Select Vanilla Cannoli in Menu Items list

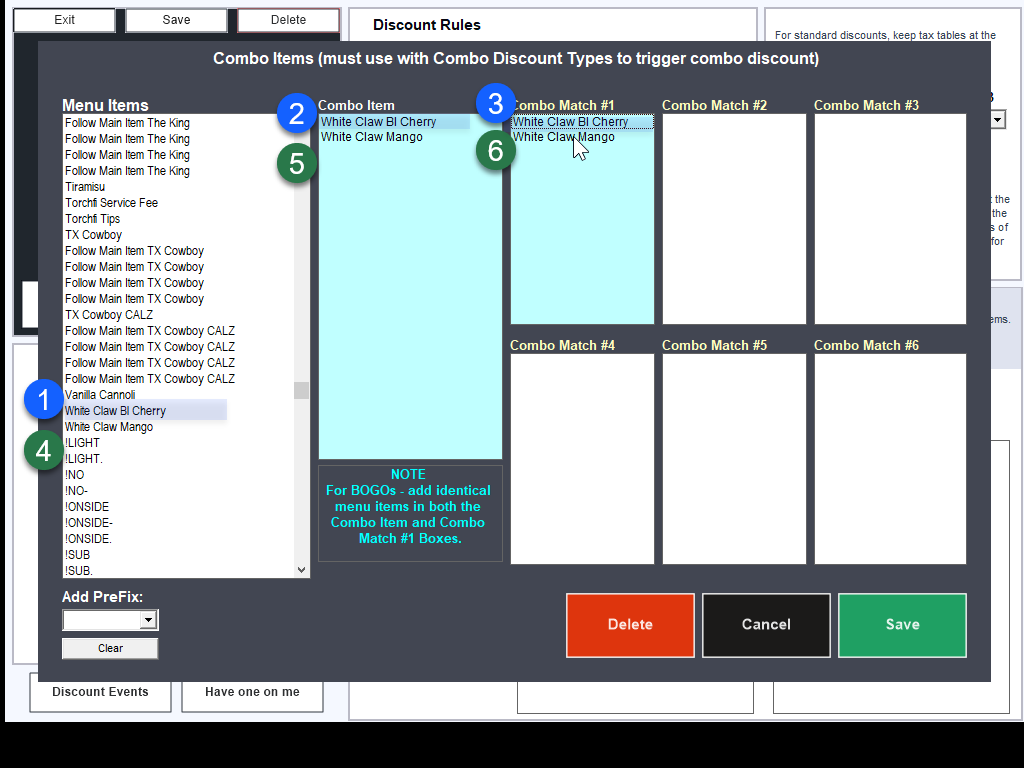coord(100,395)
